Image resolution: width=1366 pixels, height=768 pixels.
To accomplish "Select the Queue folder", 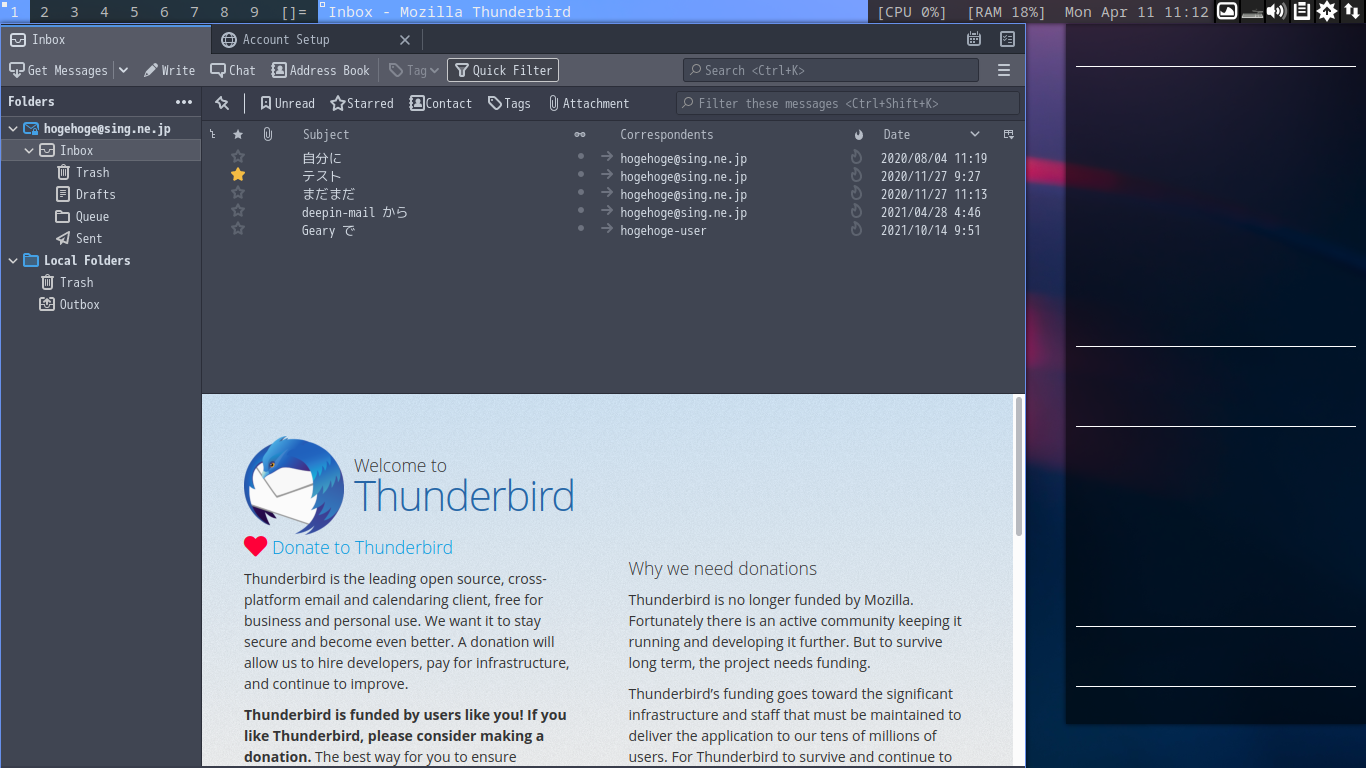I will point(83,216).
